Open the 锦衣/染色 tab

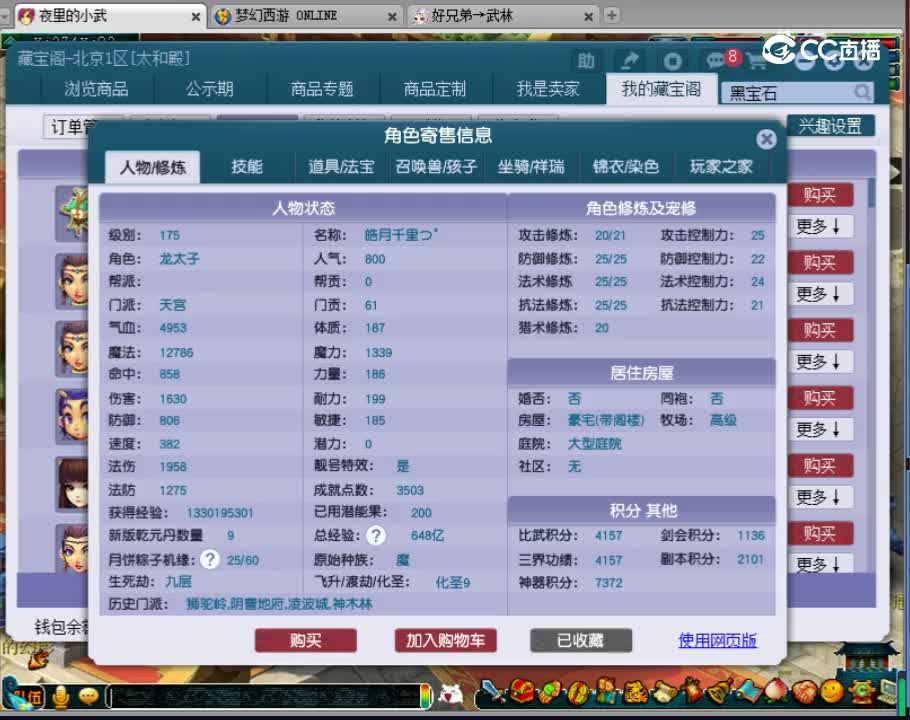[626, 167]
